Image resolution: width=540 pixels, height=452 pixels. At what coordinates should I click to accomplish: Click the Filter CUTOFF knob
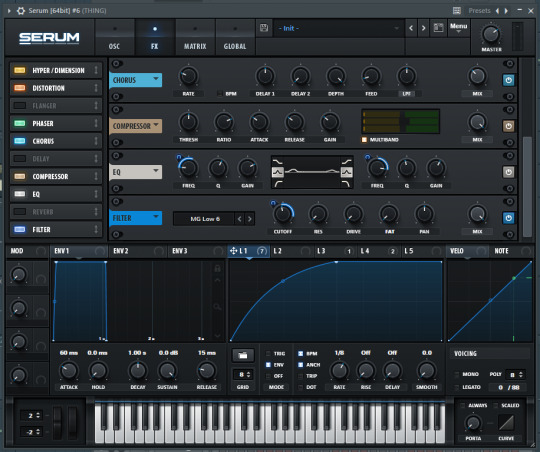283,214
